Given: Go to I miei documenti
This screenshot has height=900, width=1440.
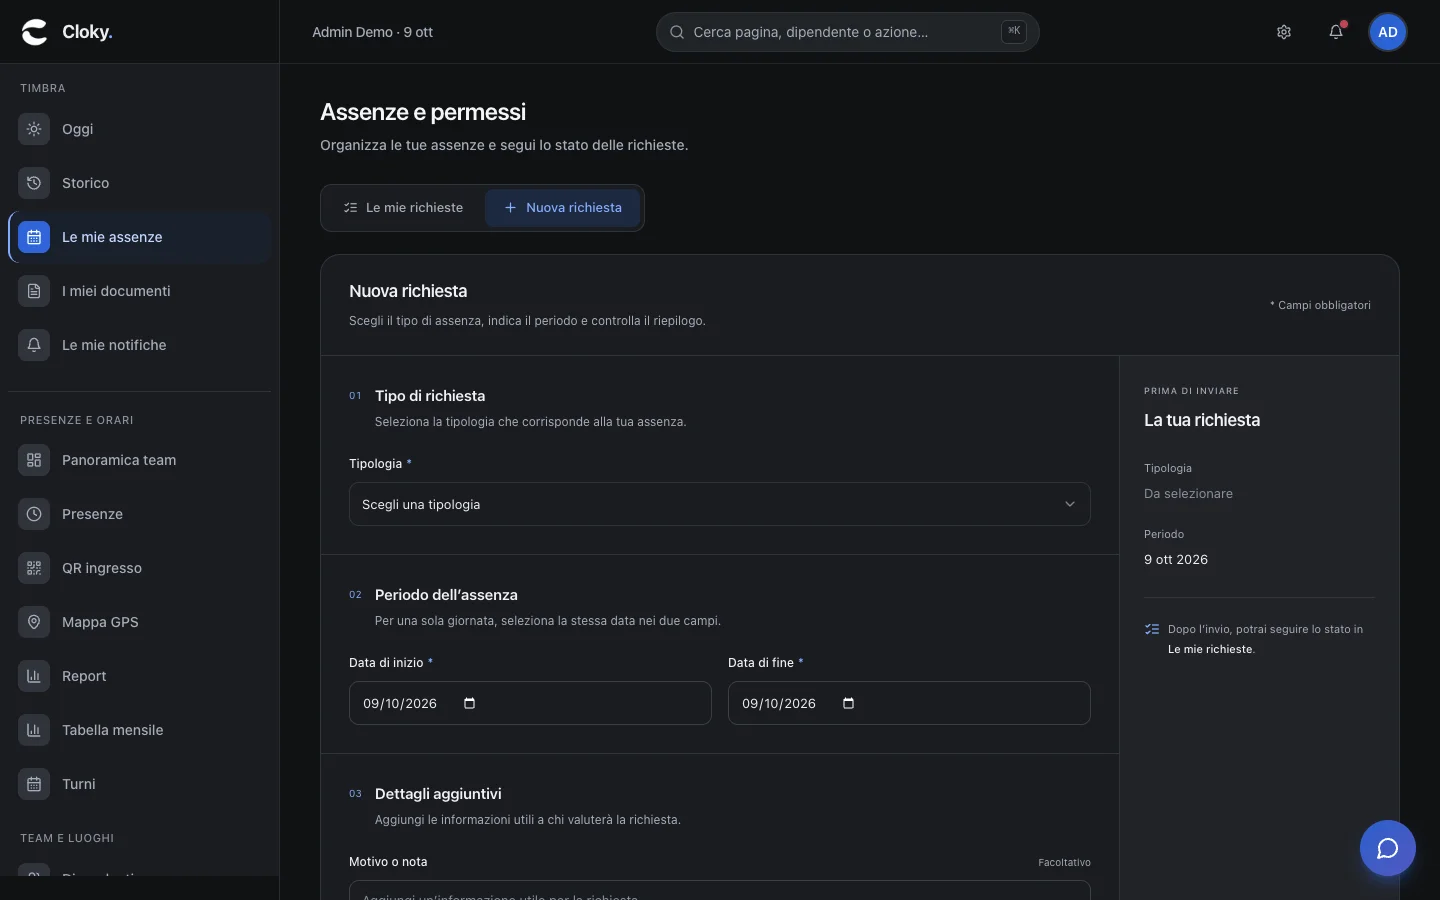Looking at the screenshot, I should click(140, 291).
